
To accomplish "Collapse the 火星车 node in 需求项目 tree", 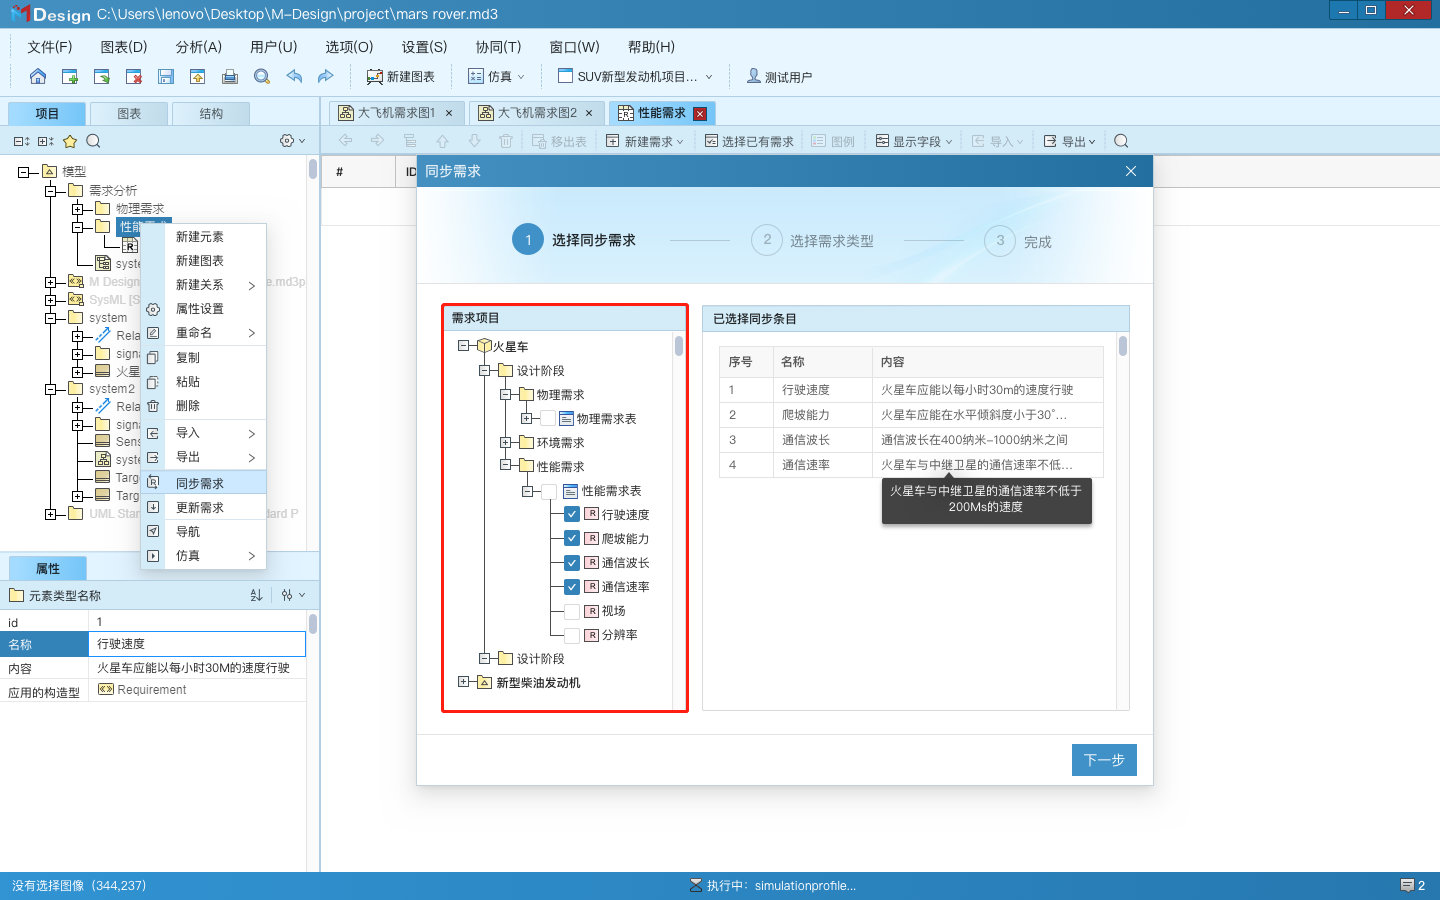I will [x=463, y=346].
